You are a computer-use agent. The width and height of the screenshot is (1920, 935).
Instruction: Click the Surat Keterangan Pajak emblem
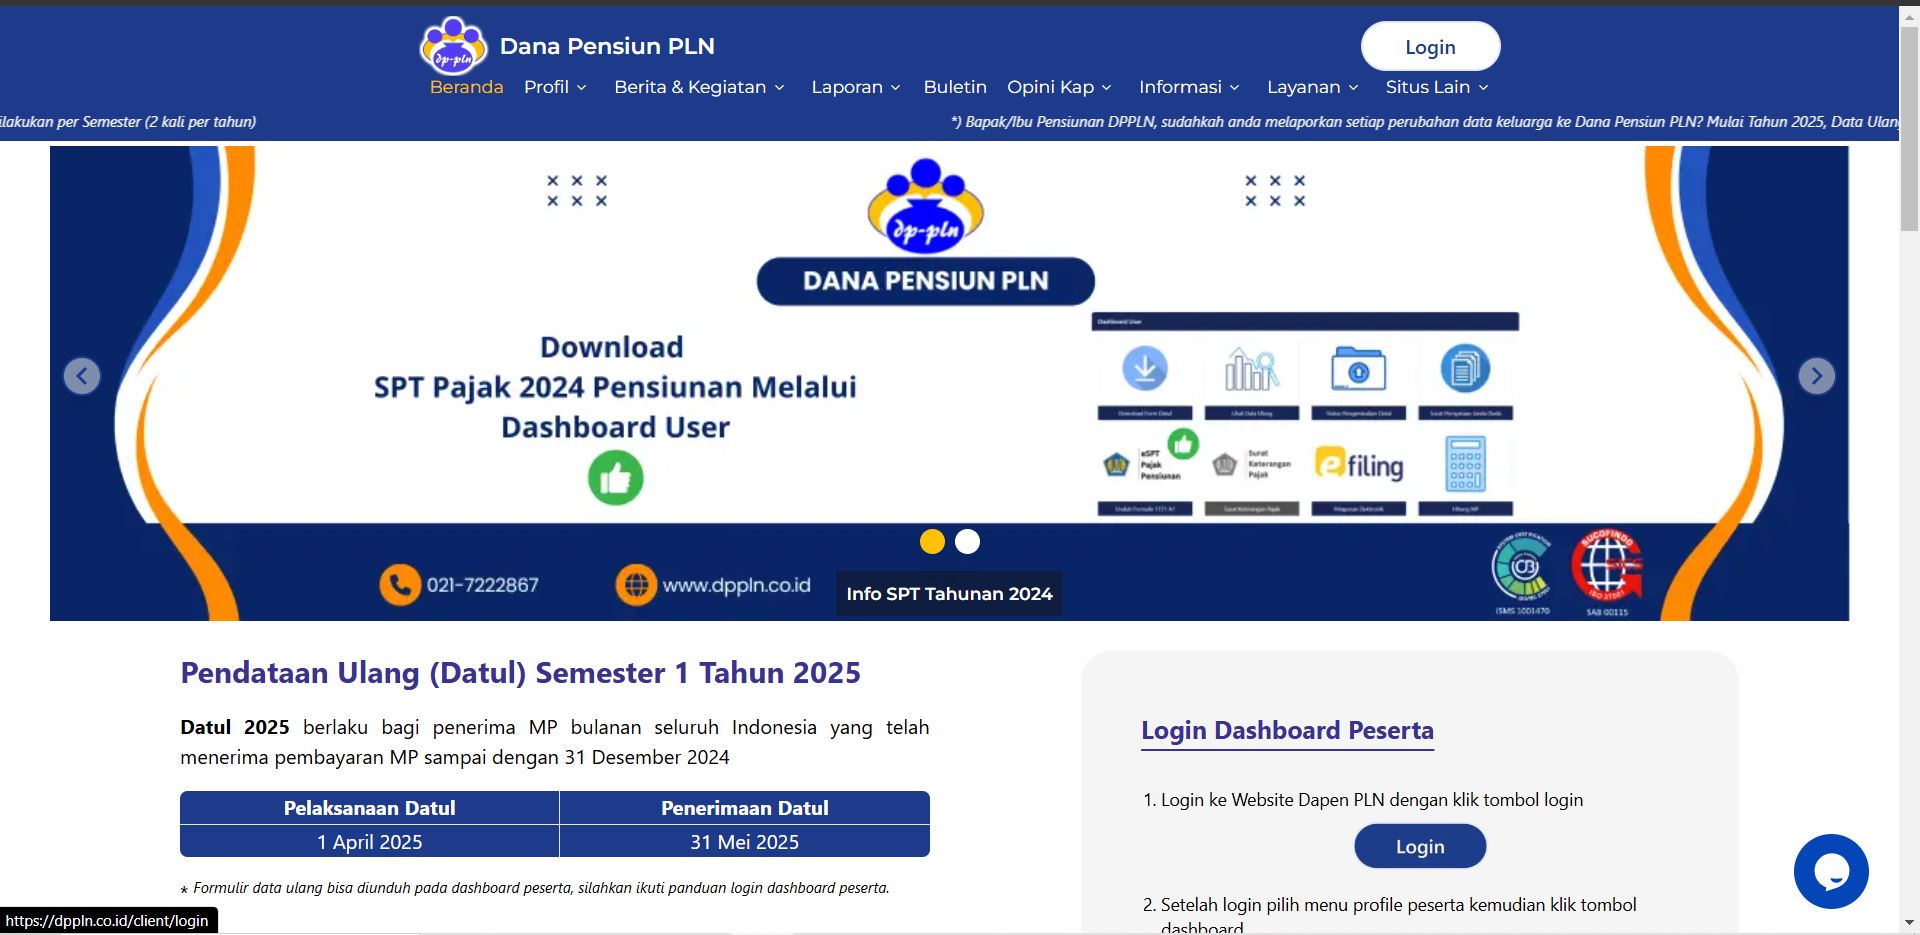click(x=1225, y=465)
